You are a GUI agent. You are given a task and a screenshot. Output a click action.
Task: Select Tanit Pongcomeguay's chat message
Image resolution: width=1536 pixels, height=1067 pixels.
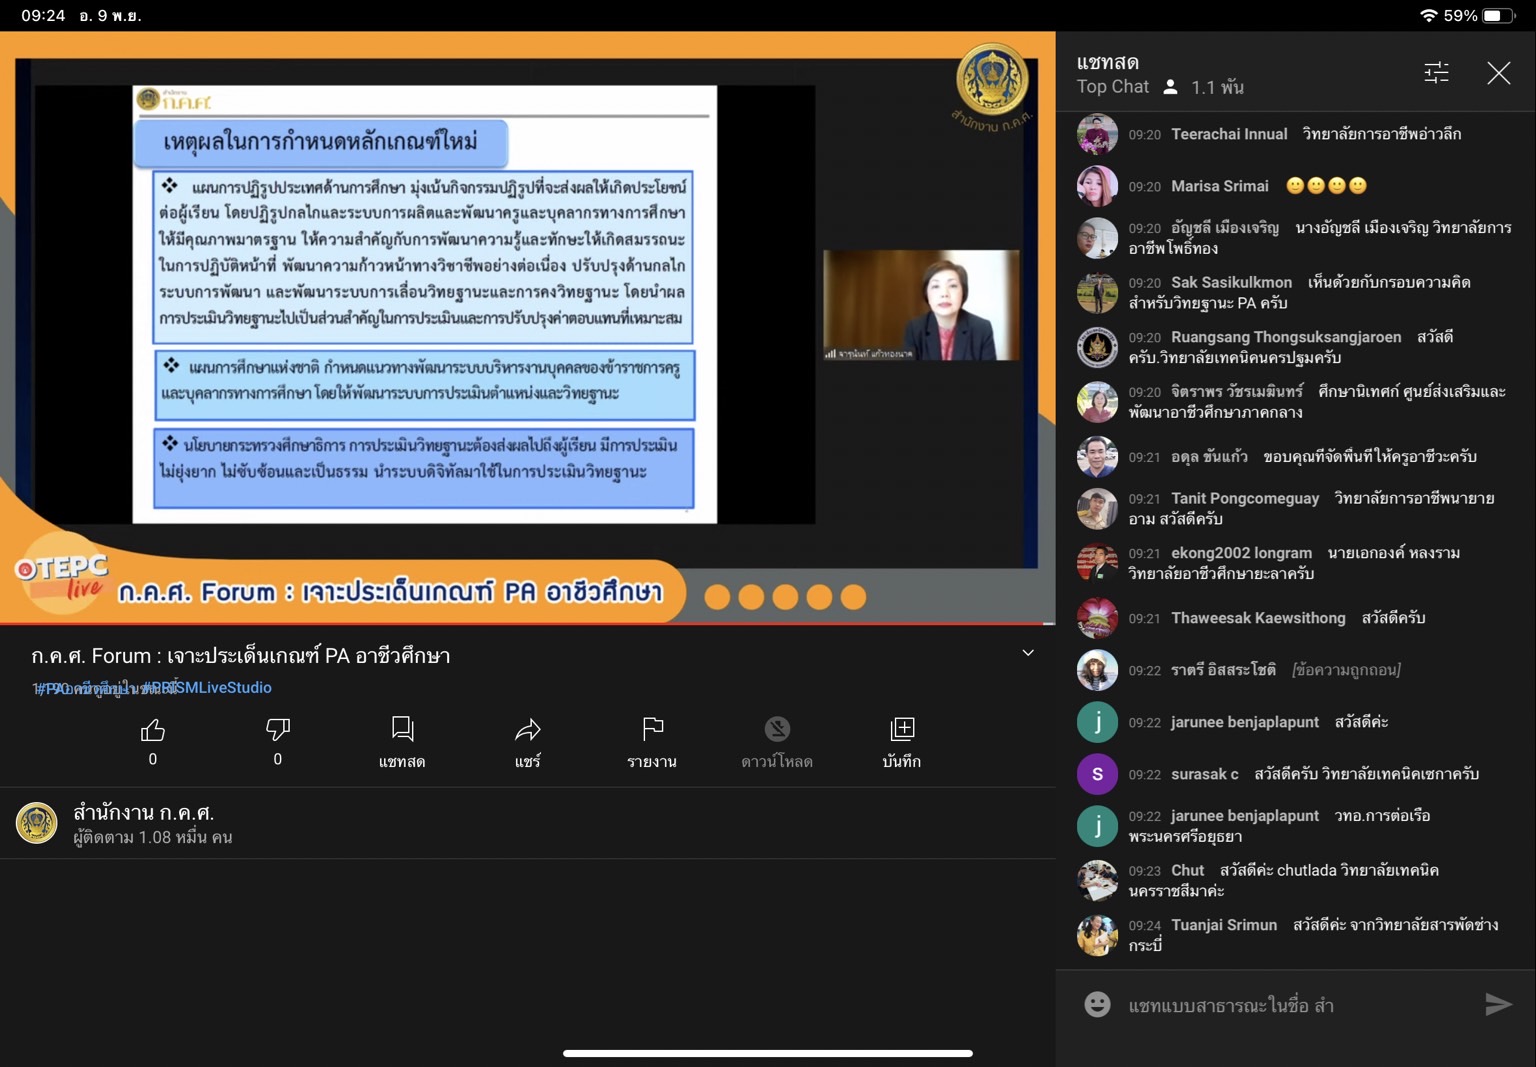click(1296, 508)
